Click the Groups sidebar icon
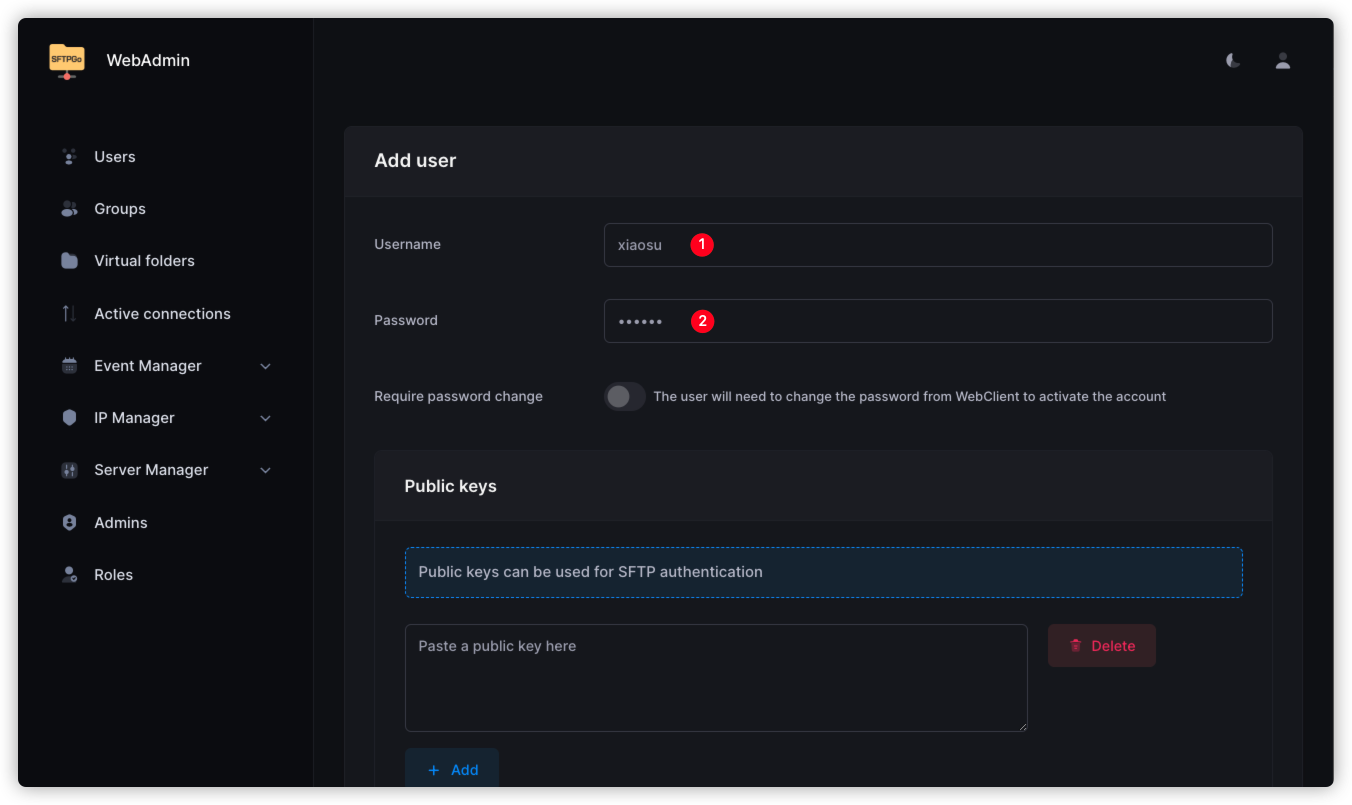The image size is (1352, 805). 69,209
